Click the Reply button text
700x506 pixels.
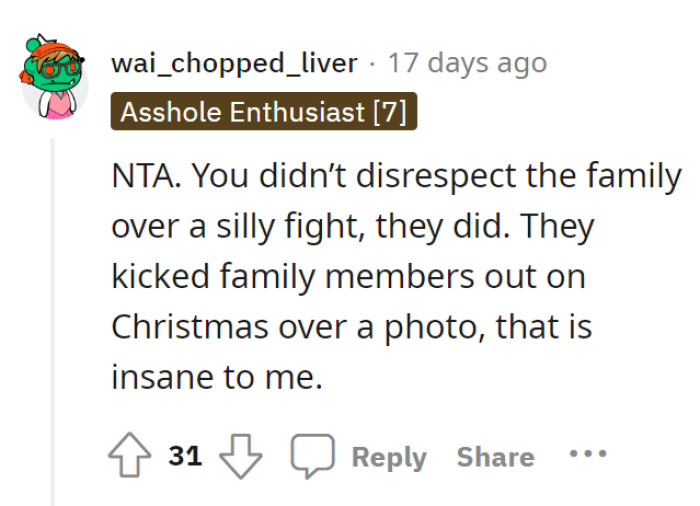click(x=389, y=457)
